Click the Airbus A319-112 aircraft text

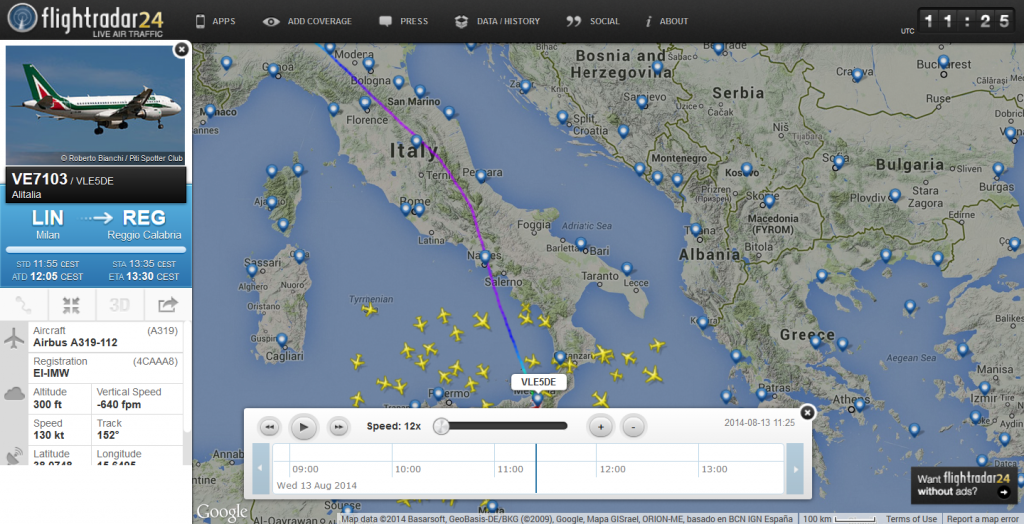(75, 342)
